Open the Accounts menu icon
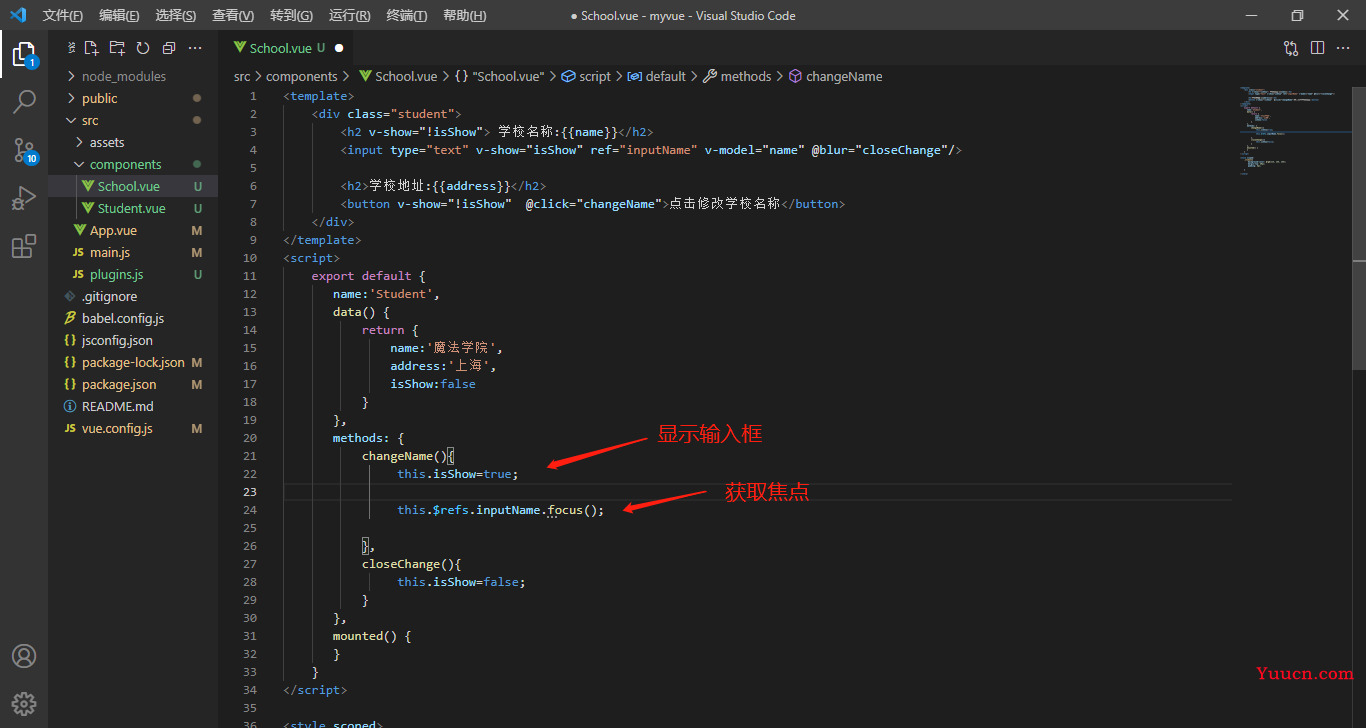Image resolution: width=1366 pixels, height=728 pixels. point(24,656)
